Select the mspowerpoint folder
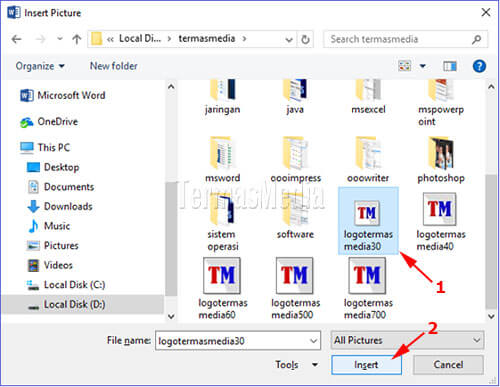Image resolution: width=500 pixels, height=387 pixels. tap(441, 103)
